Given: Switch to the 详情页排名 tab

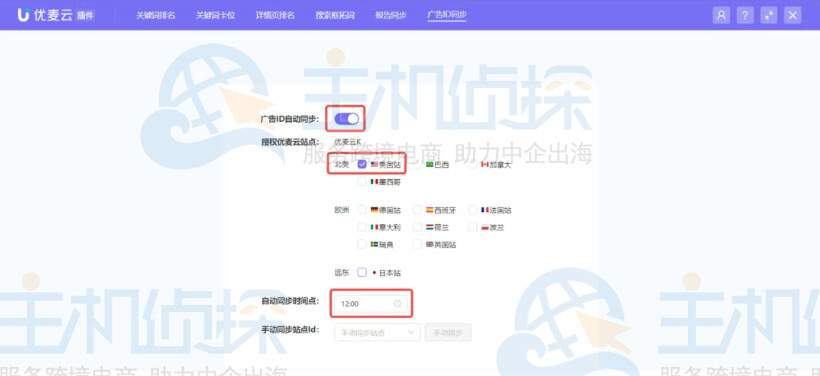Looking at the screenshot, I should click(275, 15).
